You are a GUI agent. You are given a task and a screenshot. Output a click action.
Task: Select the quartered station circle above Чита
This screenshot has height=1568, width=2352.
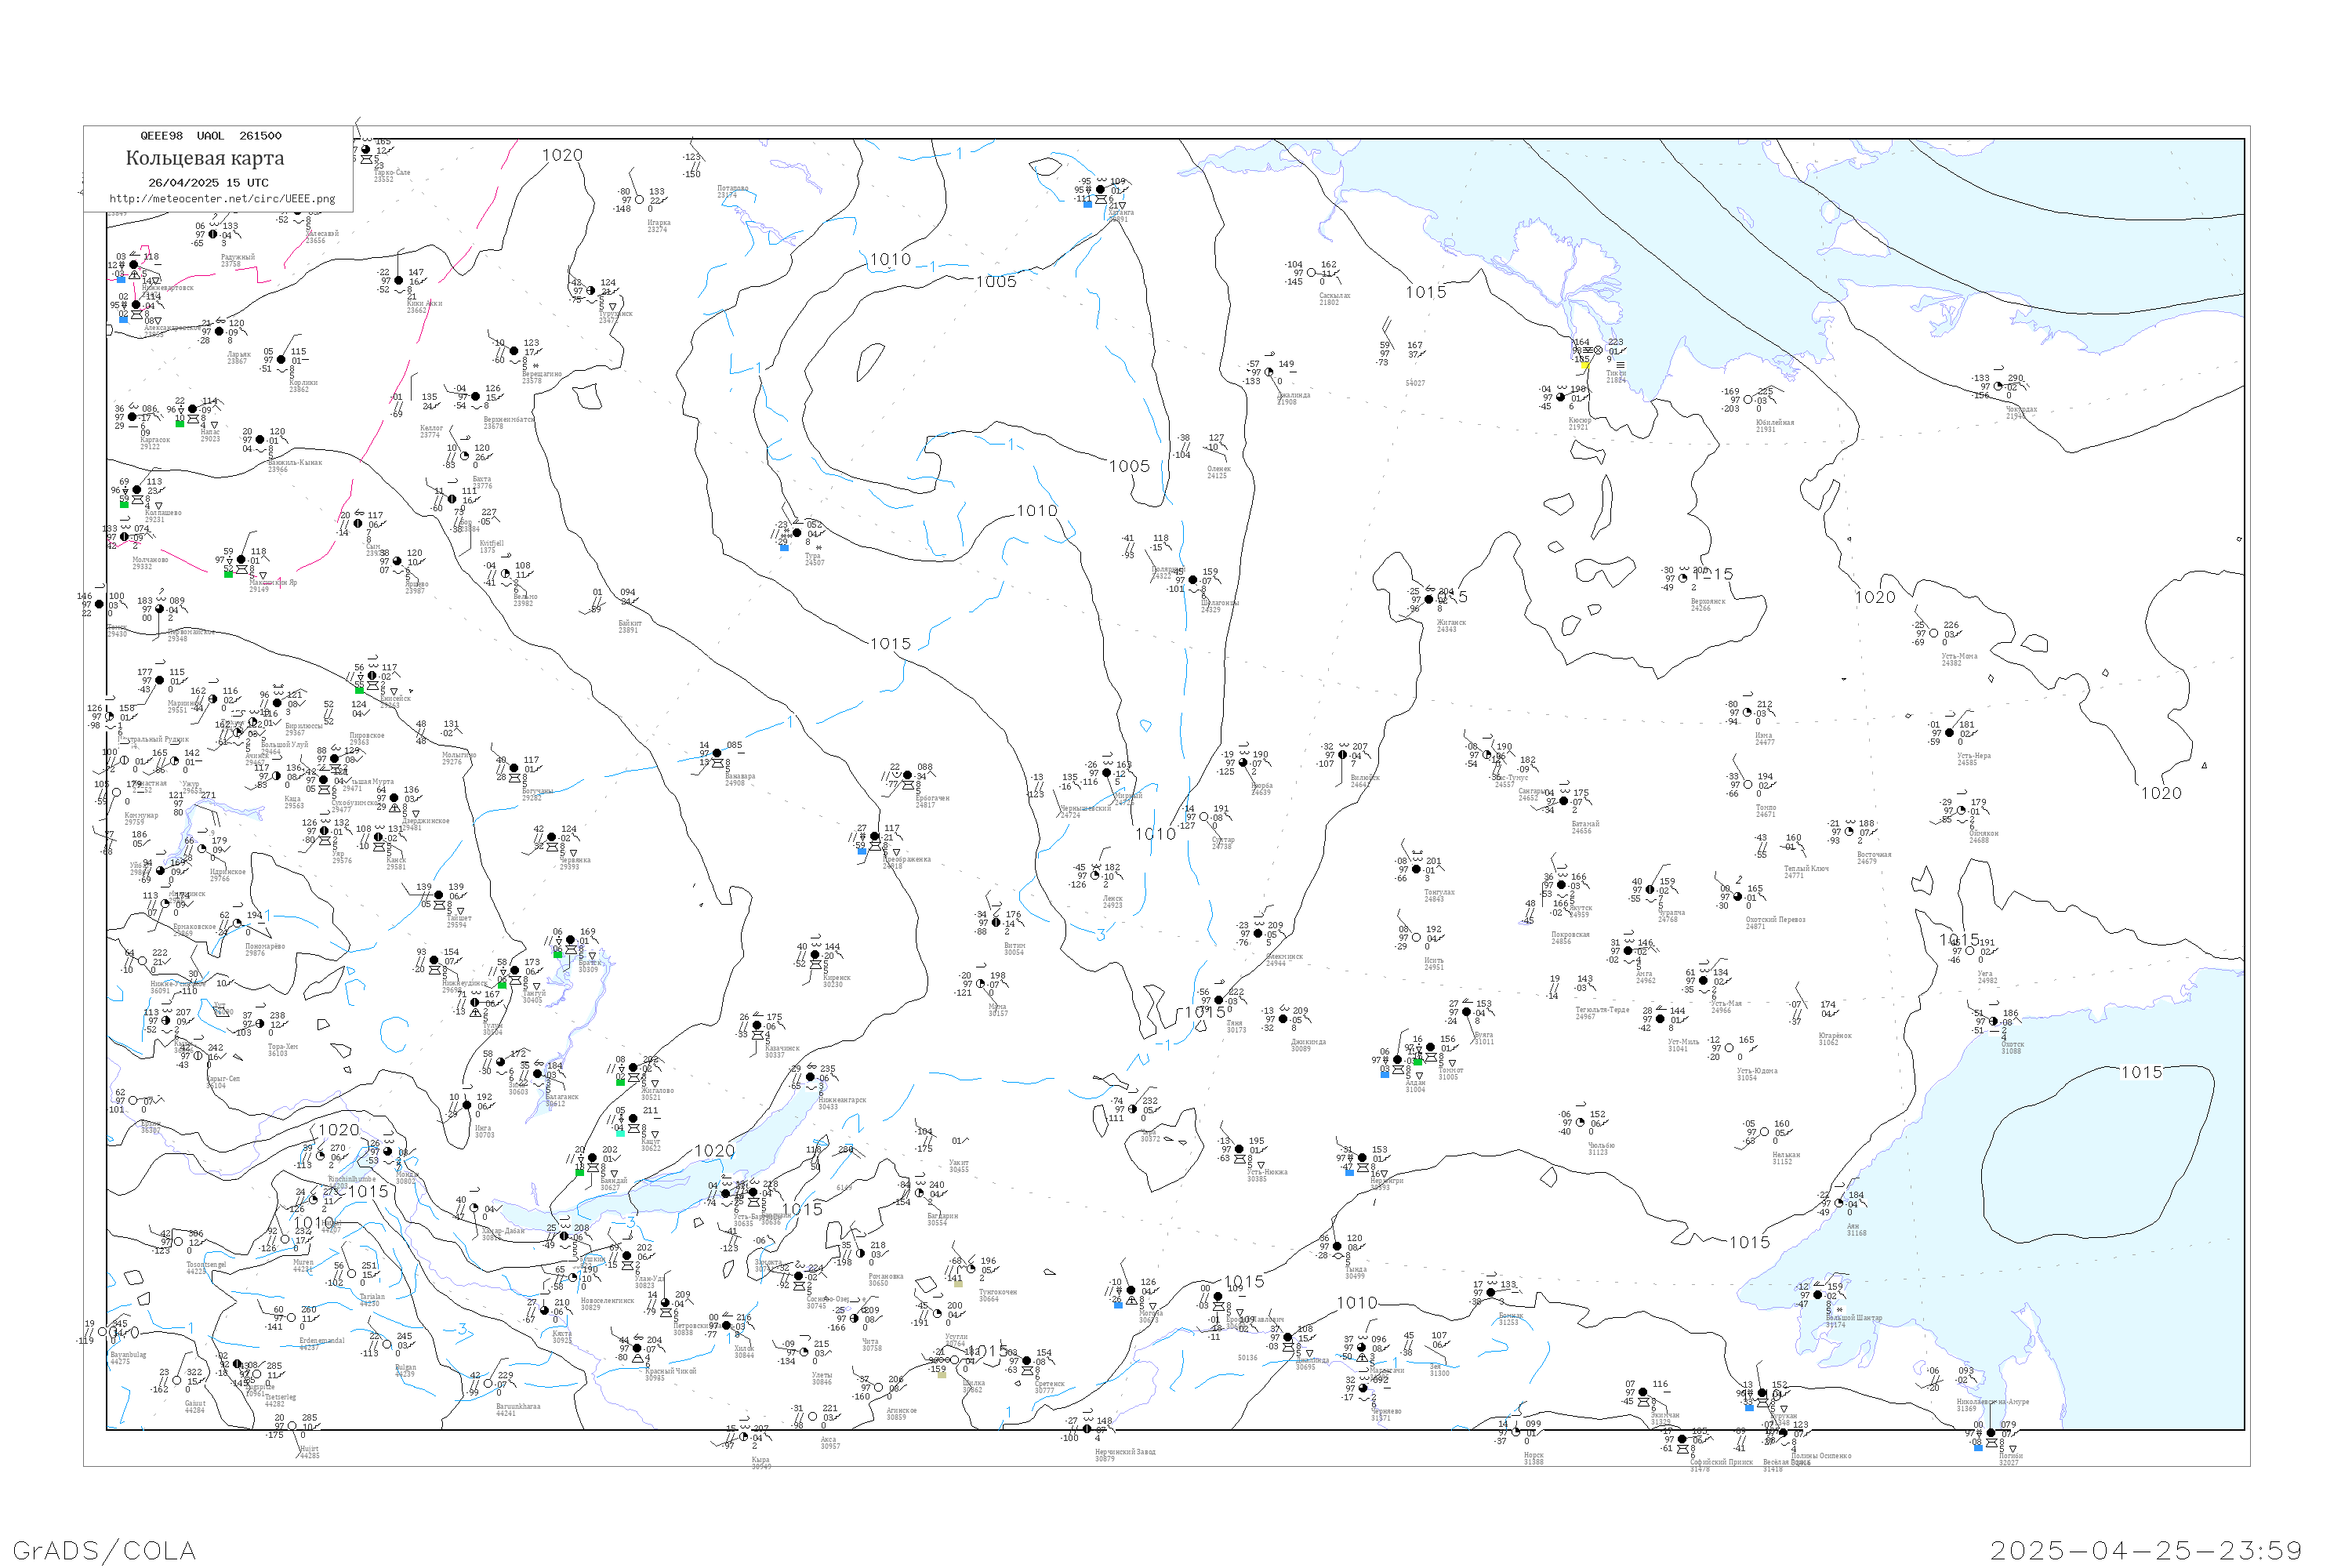[854, 1319]
